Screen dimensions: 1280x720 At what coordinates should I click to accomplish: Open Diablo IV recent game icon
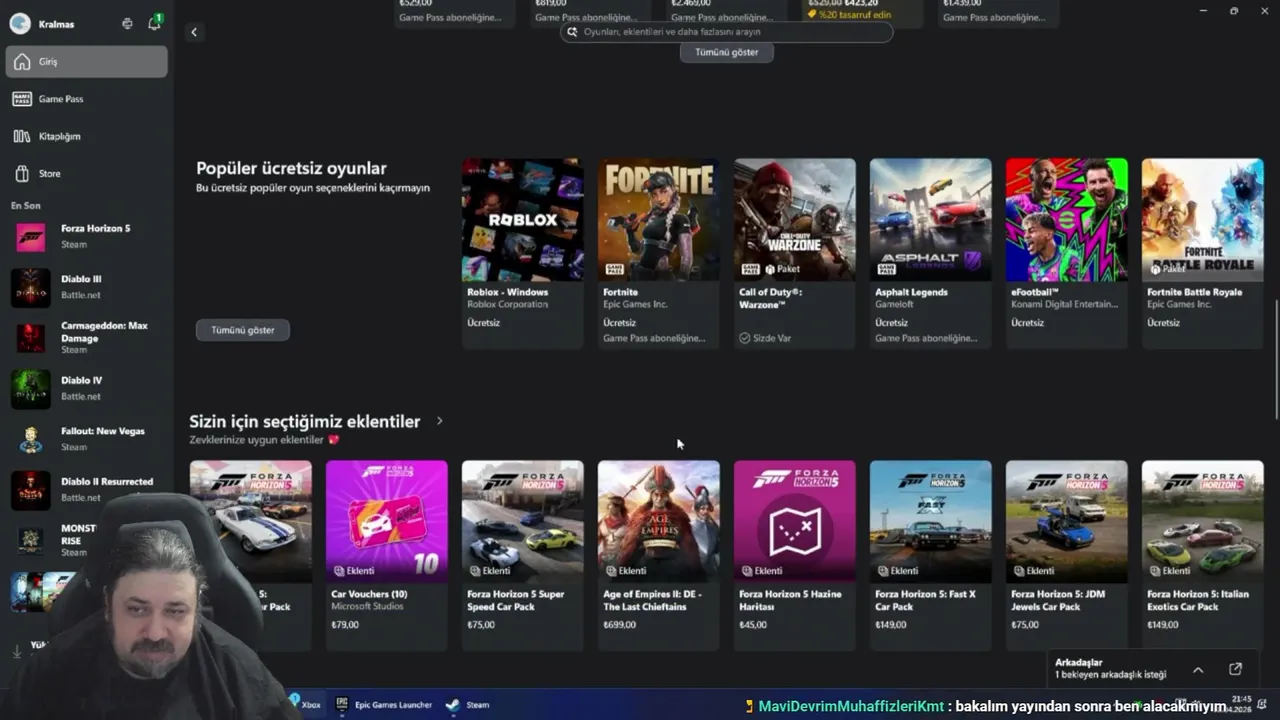coord(30,389)
